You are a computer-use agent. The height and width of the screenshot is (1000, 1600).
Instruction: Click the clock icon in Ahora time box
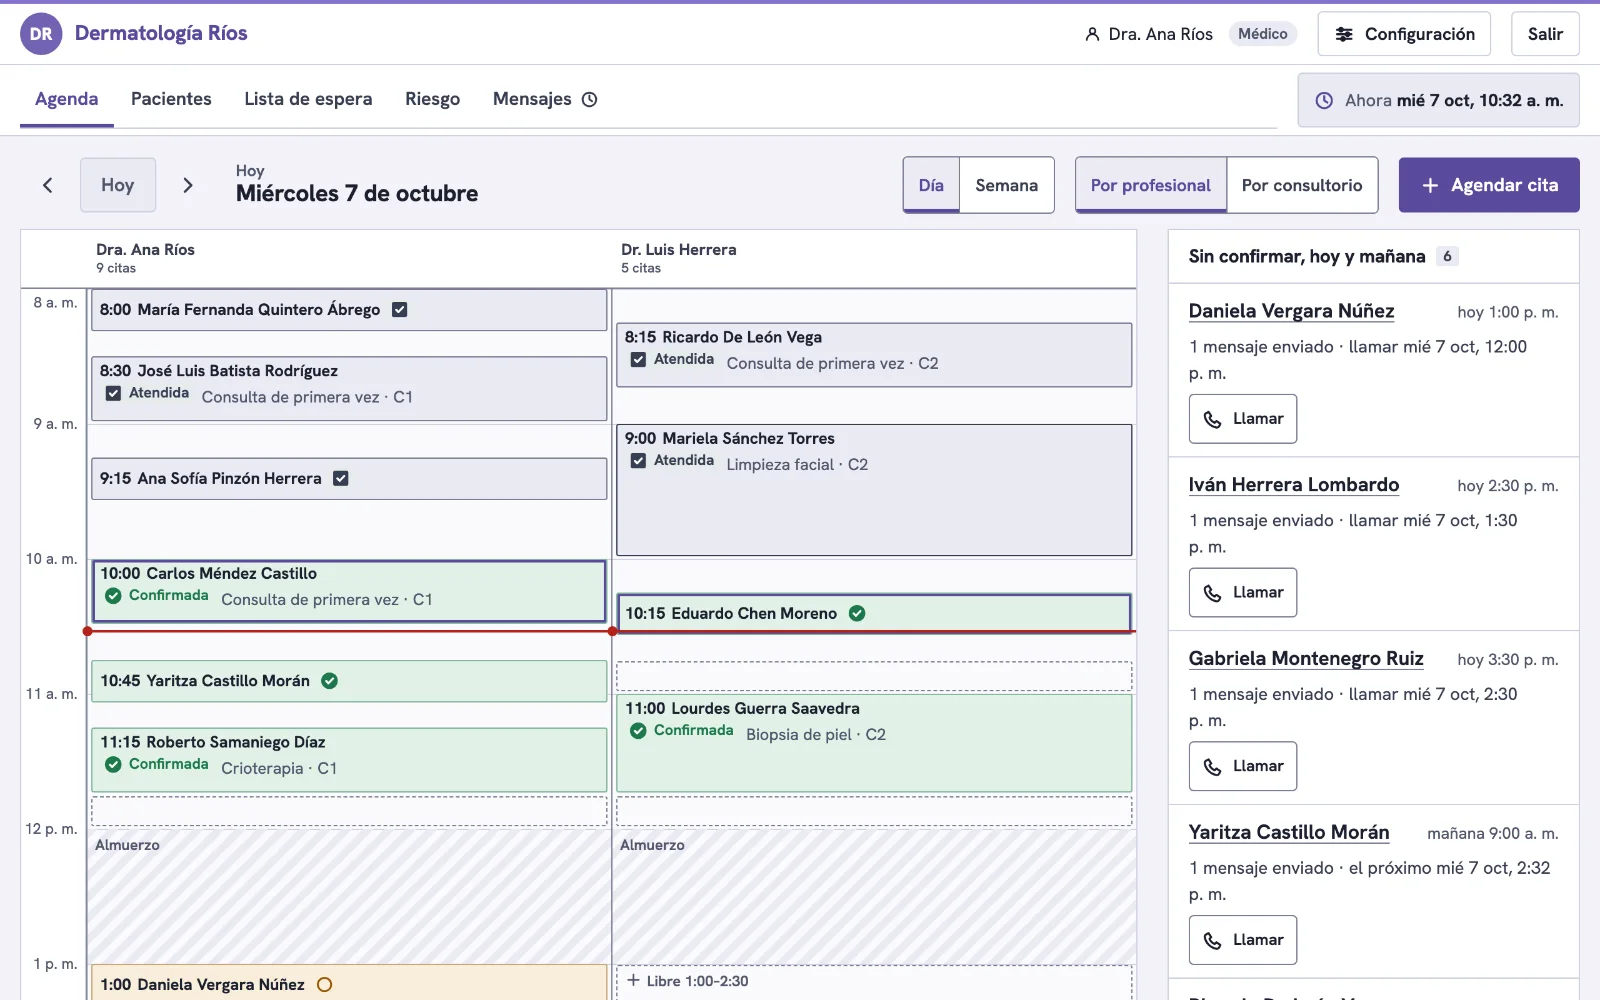pyautogui.click(x=1324, y=100)
